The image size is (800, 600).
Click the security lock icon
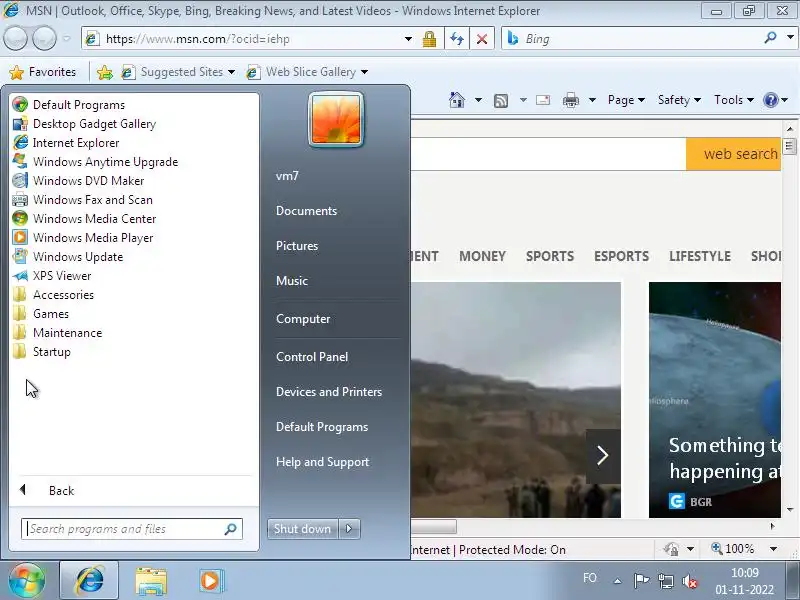click(429, 39)
